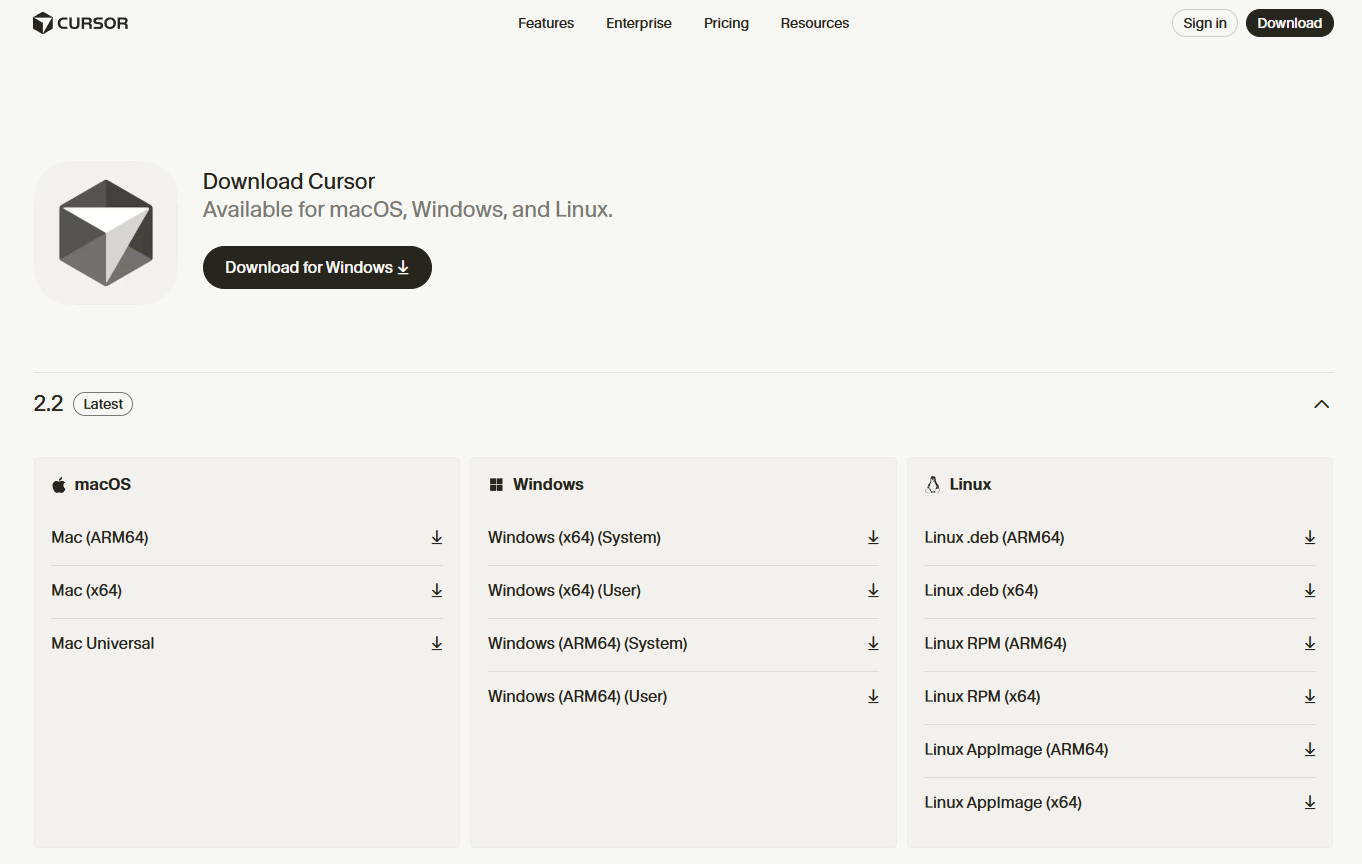Viewport: 1362px width, 864px height.
Task: Click the Apple logo beside macOS
Action: click(58, 485)
